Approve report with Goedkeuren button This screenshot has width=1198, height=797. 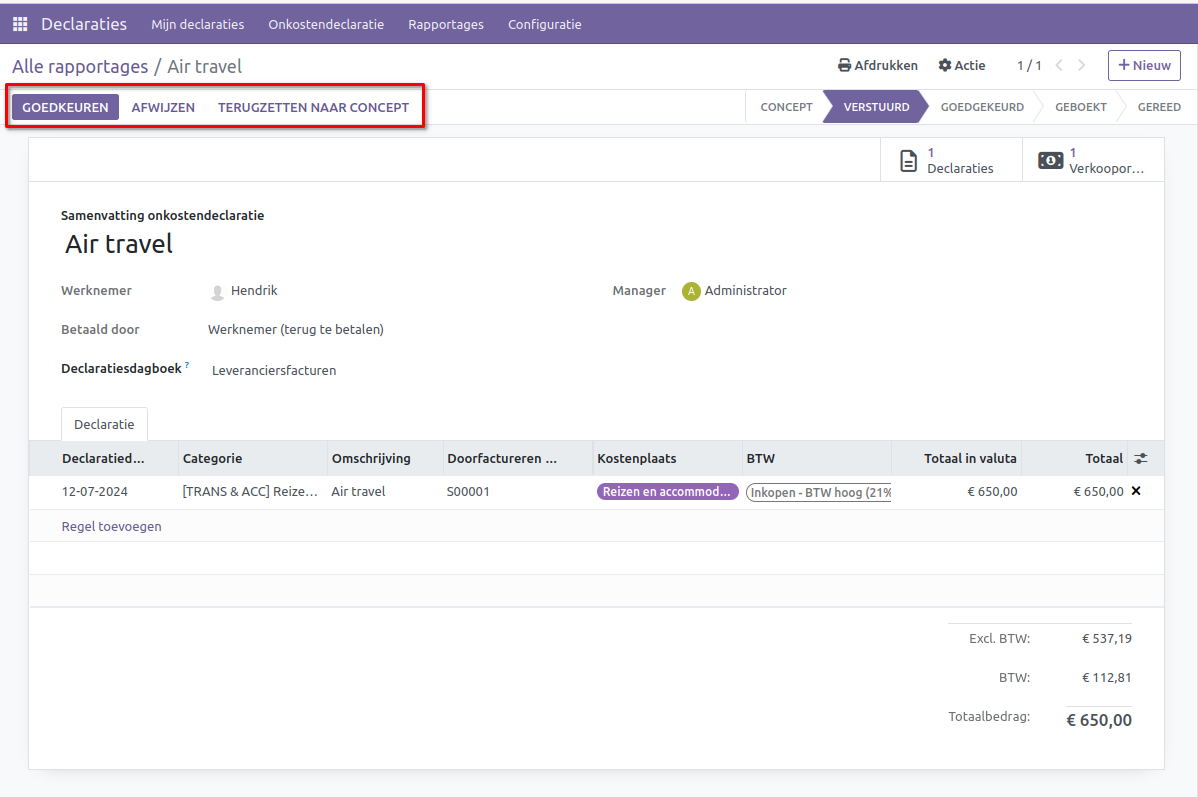click(65, 107)
